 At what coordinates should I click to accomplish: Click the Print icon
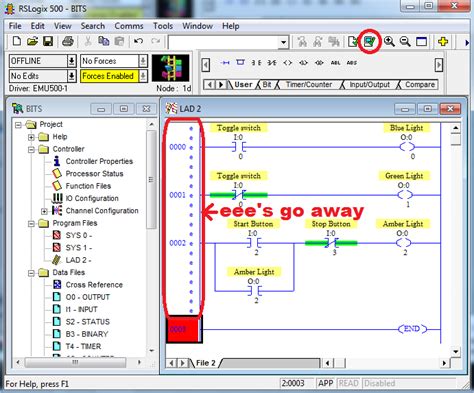tap(68, 41)
